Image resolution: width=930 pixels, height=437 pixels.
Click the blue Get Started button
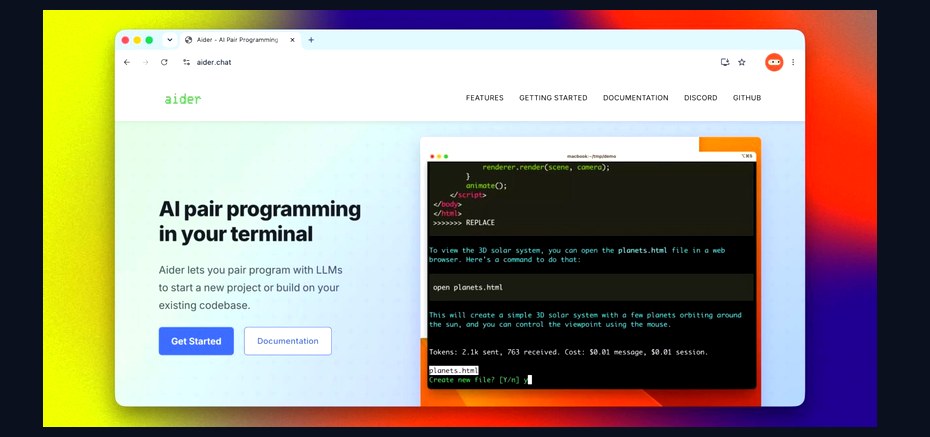pos(196,341)
